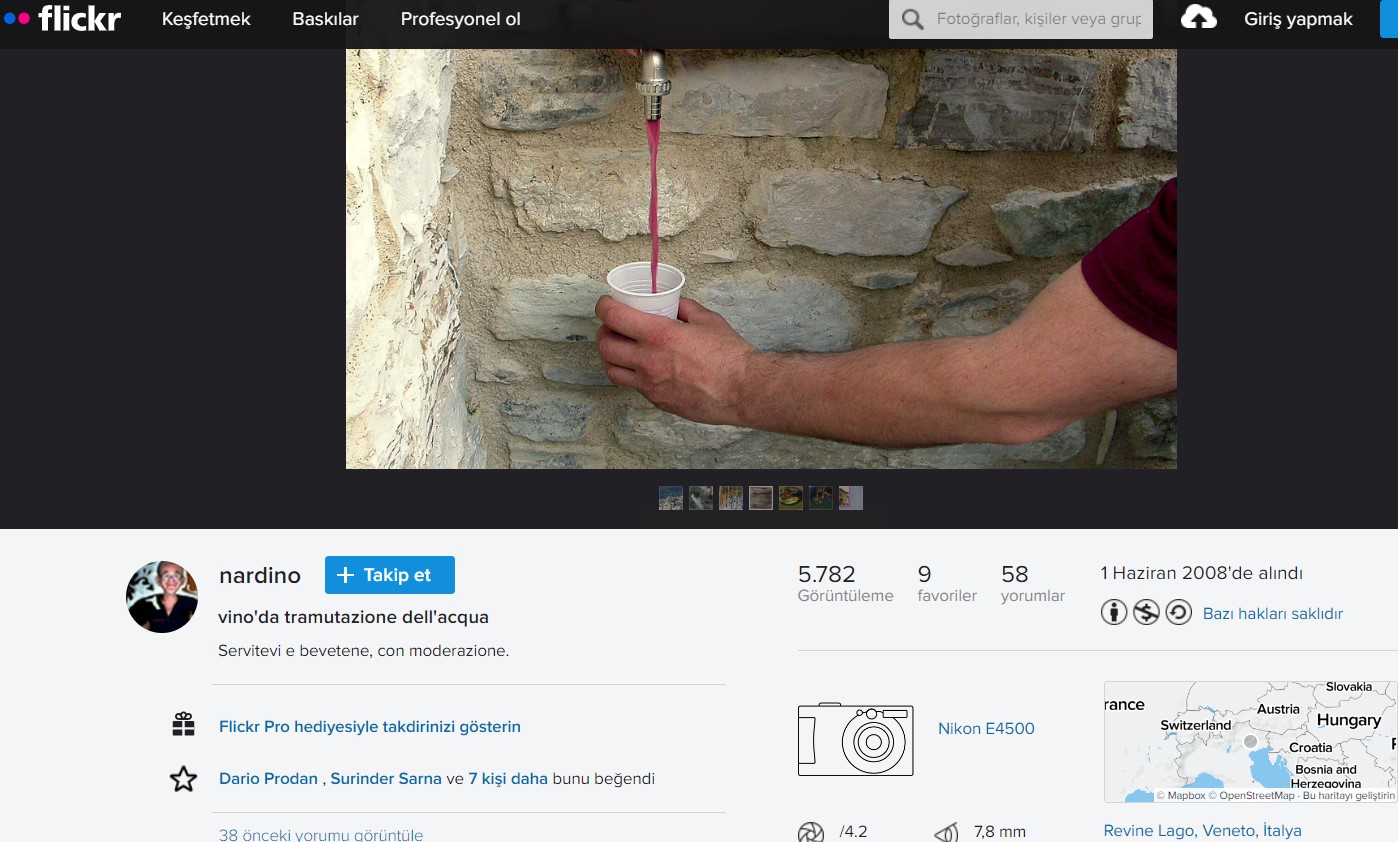The image size is (1398, 842).
Task: Select first thumbnail in photo strip
Action: pyautogui.click(x=671, y=498)
